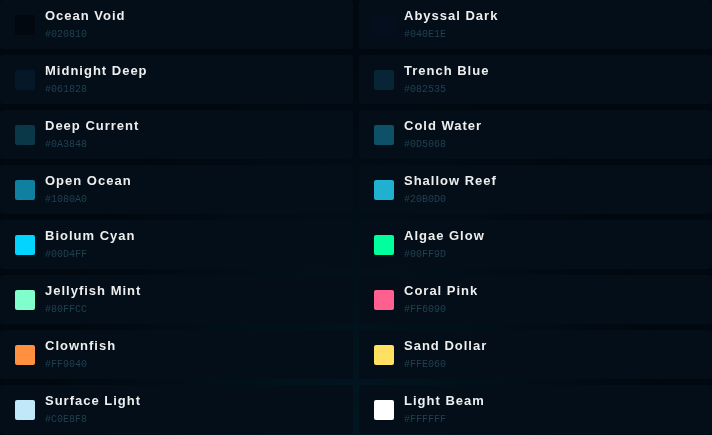The height and width of the screenshot is (435, 712).
Task: Select the Jellyfish Mint swatch
Action: click(25, 300)
